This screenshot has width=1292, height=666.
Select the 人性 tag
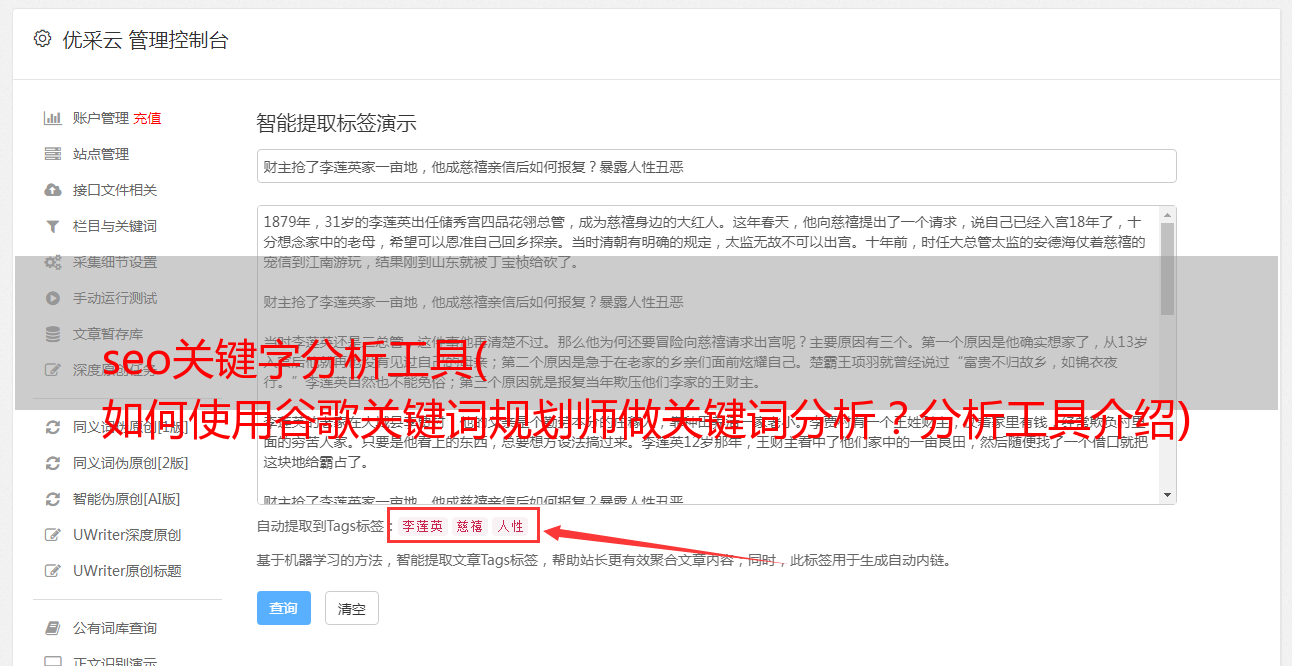point(510,526)
